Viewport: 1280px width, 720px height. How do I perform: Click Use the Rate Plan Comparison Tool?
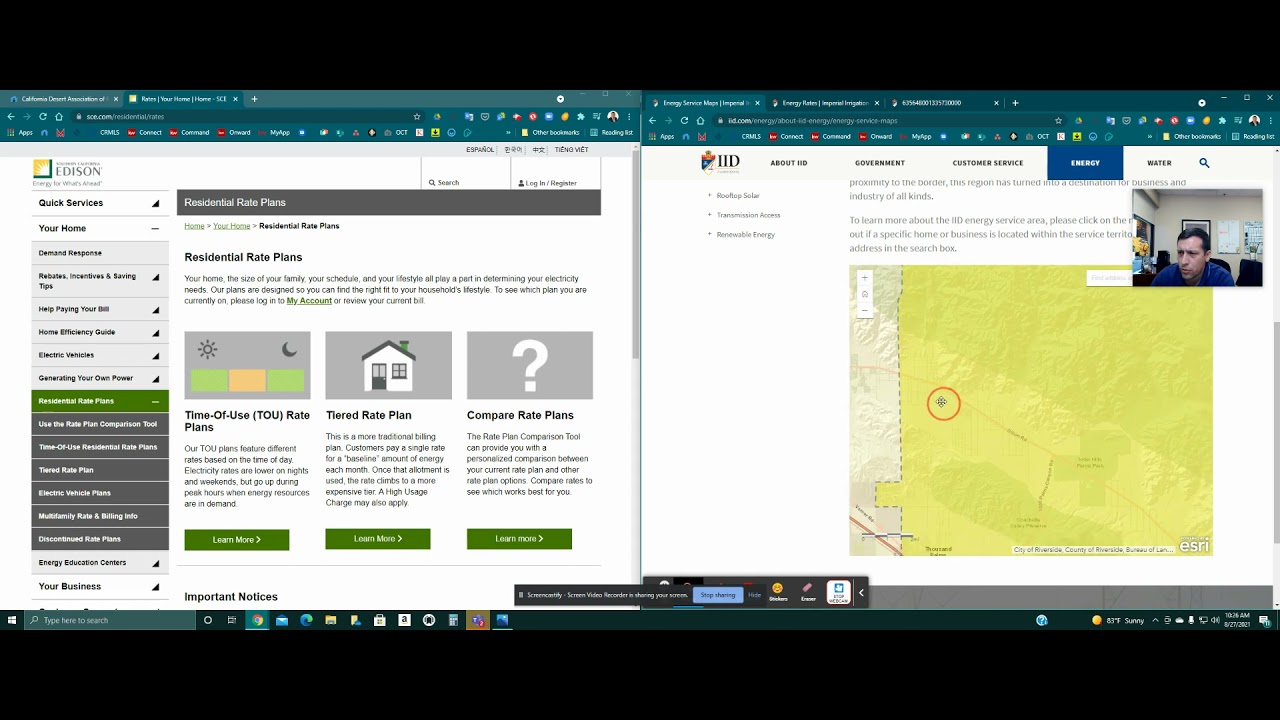point(100,424)
